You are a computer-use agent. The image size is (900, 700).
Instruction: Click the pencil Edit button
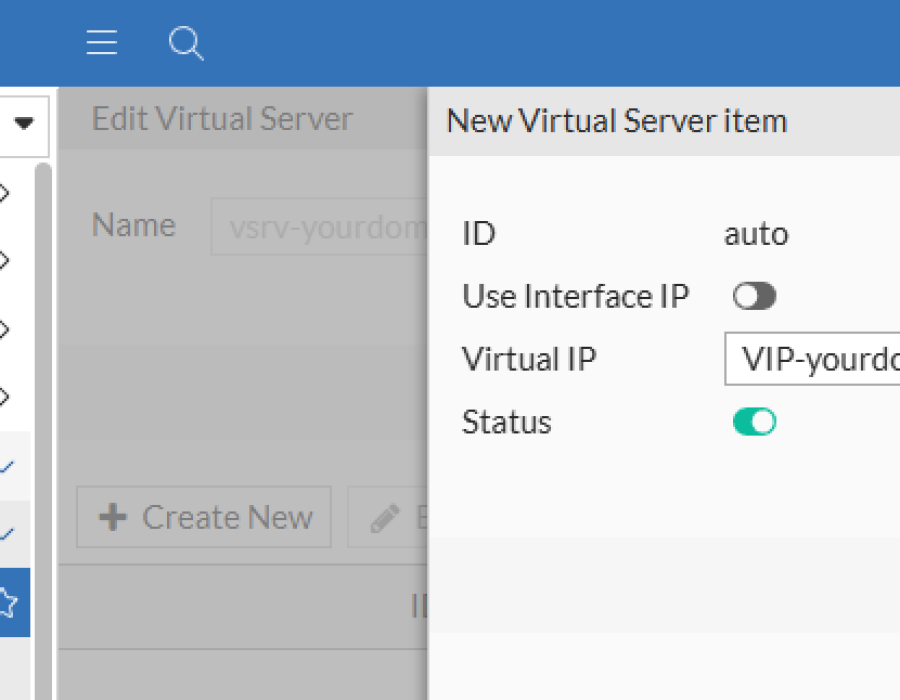(387, 517)
